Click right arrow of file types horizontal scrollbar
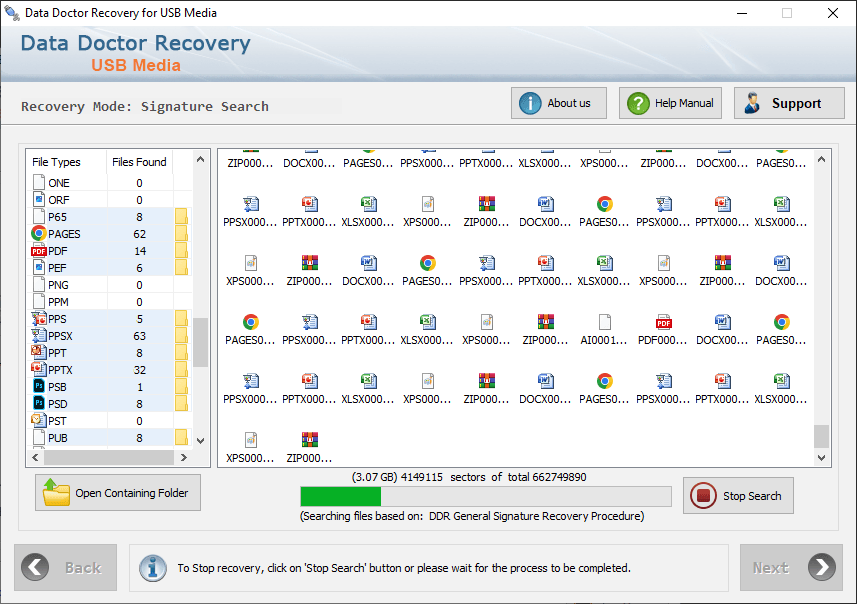The image size is (857, 604). [x=184, y=458]
